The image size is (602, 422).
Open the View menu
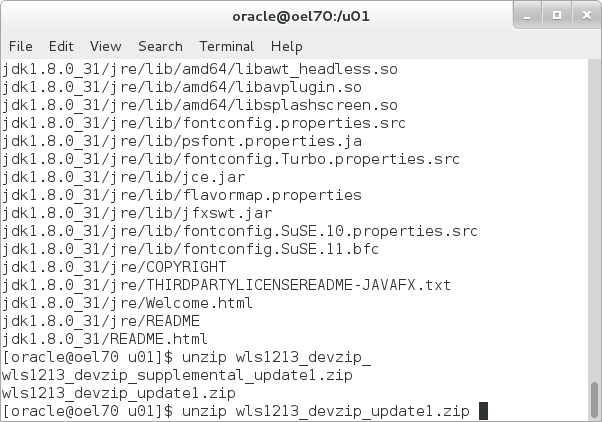tap(105, 46)
